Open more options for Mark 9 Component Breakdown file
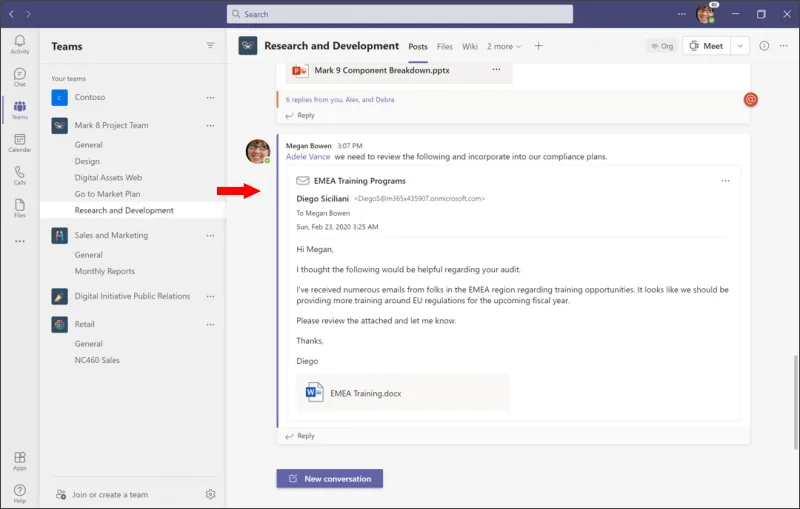This screenshot has height=509, width=800. click(496, 69)
